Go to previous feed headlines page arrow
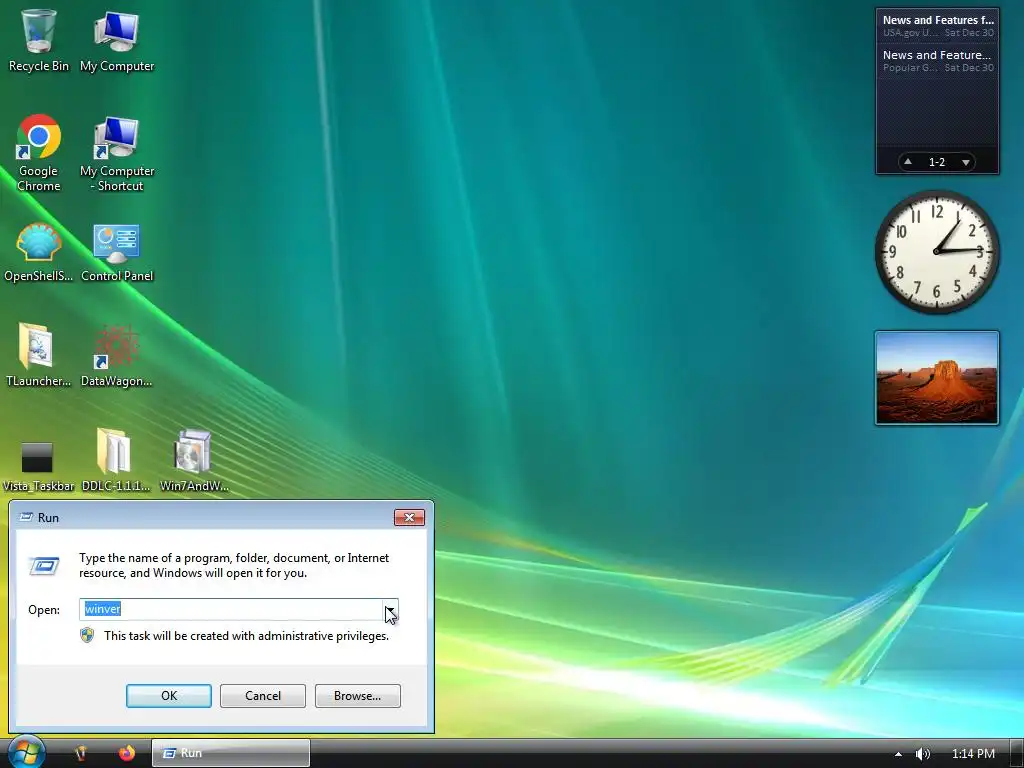Image resolution: width=1024 pixels, height=768 pixels. [908, 161]
